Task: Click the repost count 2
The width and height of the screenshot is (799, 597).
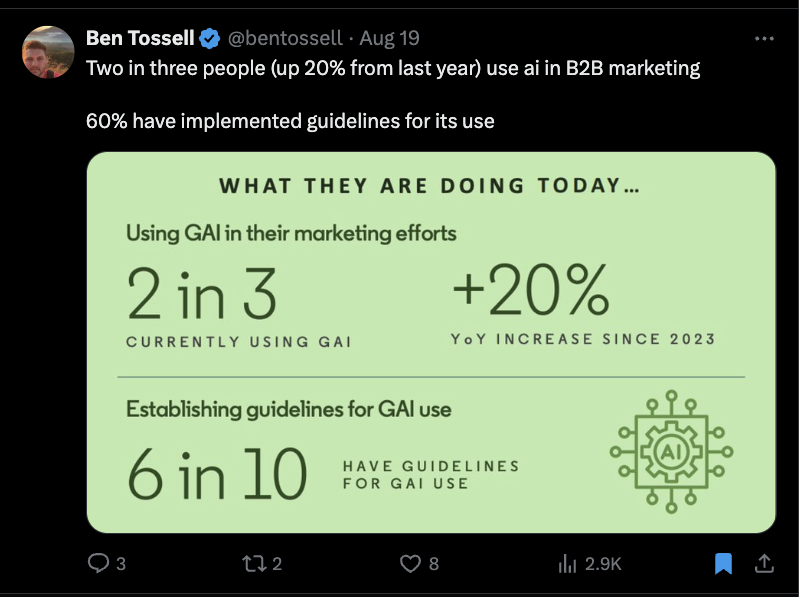Action: coord(277,564)
